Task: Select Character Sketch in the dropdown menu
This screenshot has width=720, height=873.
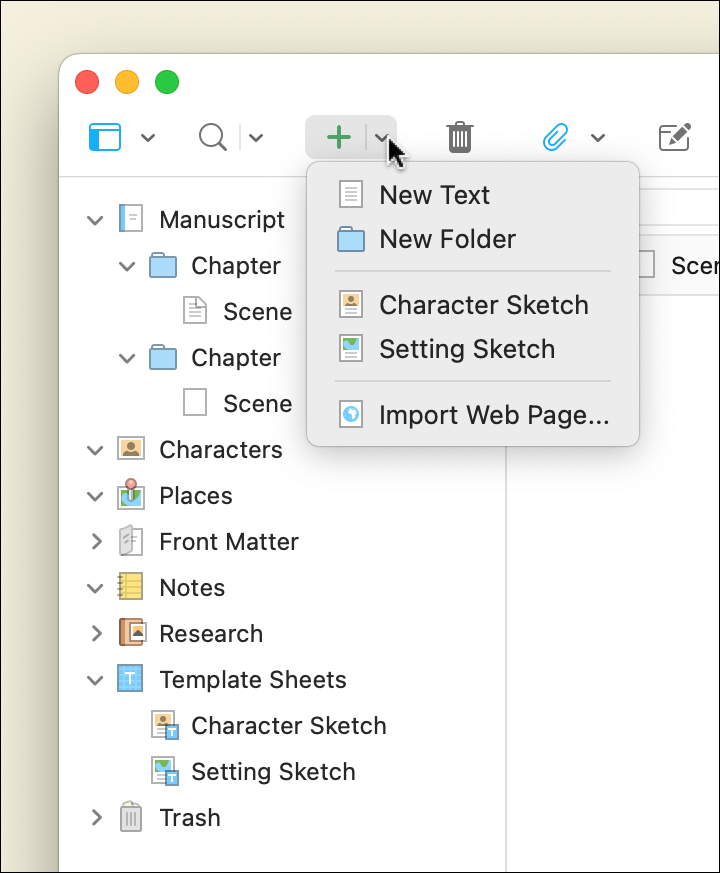Action: tap(483, 305)
